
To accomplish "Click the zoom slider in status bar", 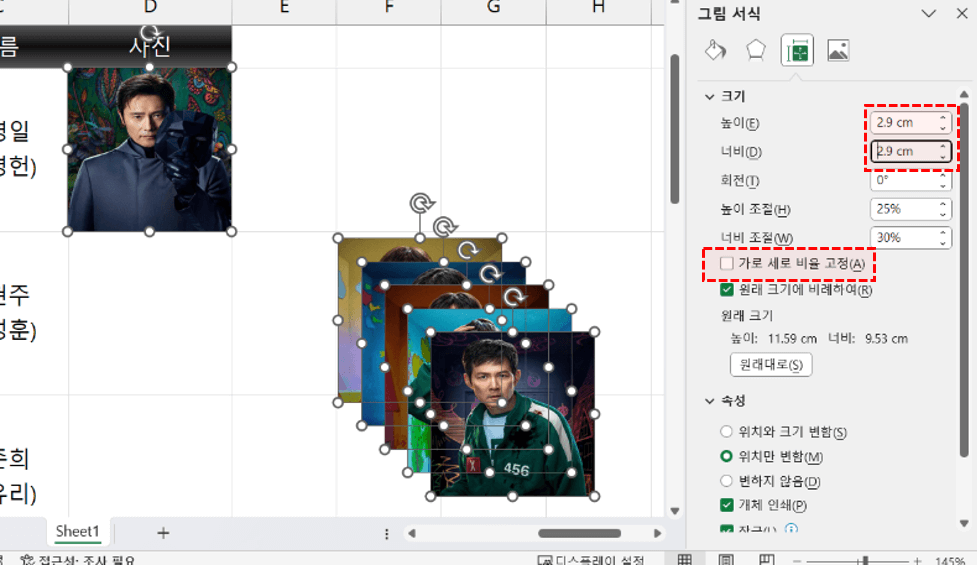I will 865,561.
